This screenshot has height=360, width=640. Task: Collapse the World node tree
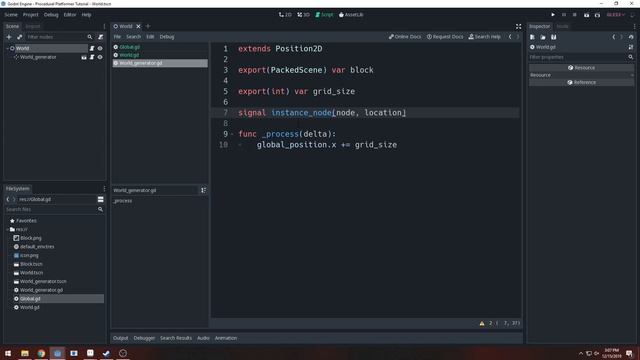tap(7, 48)
